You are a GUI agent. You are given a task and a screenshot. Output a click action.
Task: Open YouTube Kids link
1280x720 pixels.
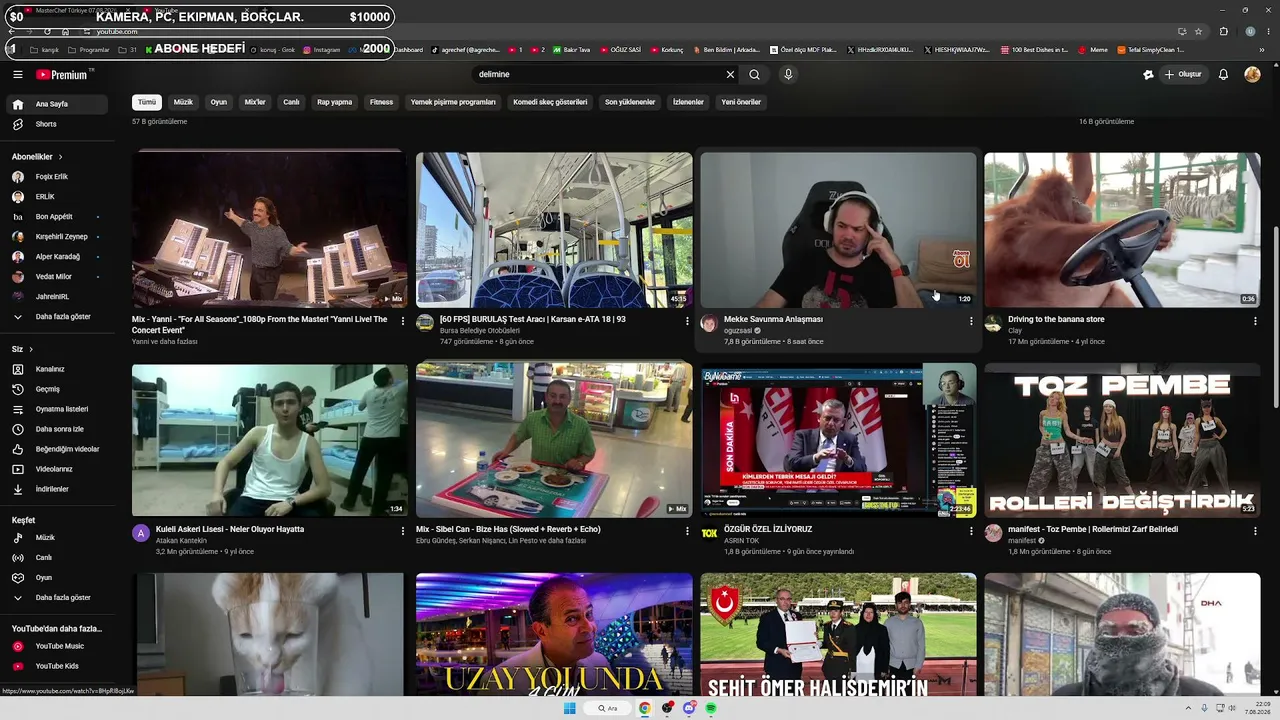click(x=57, y=666)
